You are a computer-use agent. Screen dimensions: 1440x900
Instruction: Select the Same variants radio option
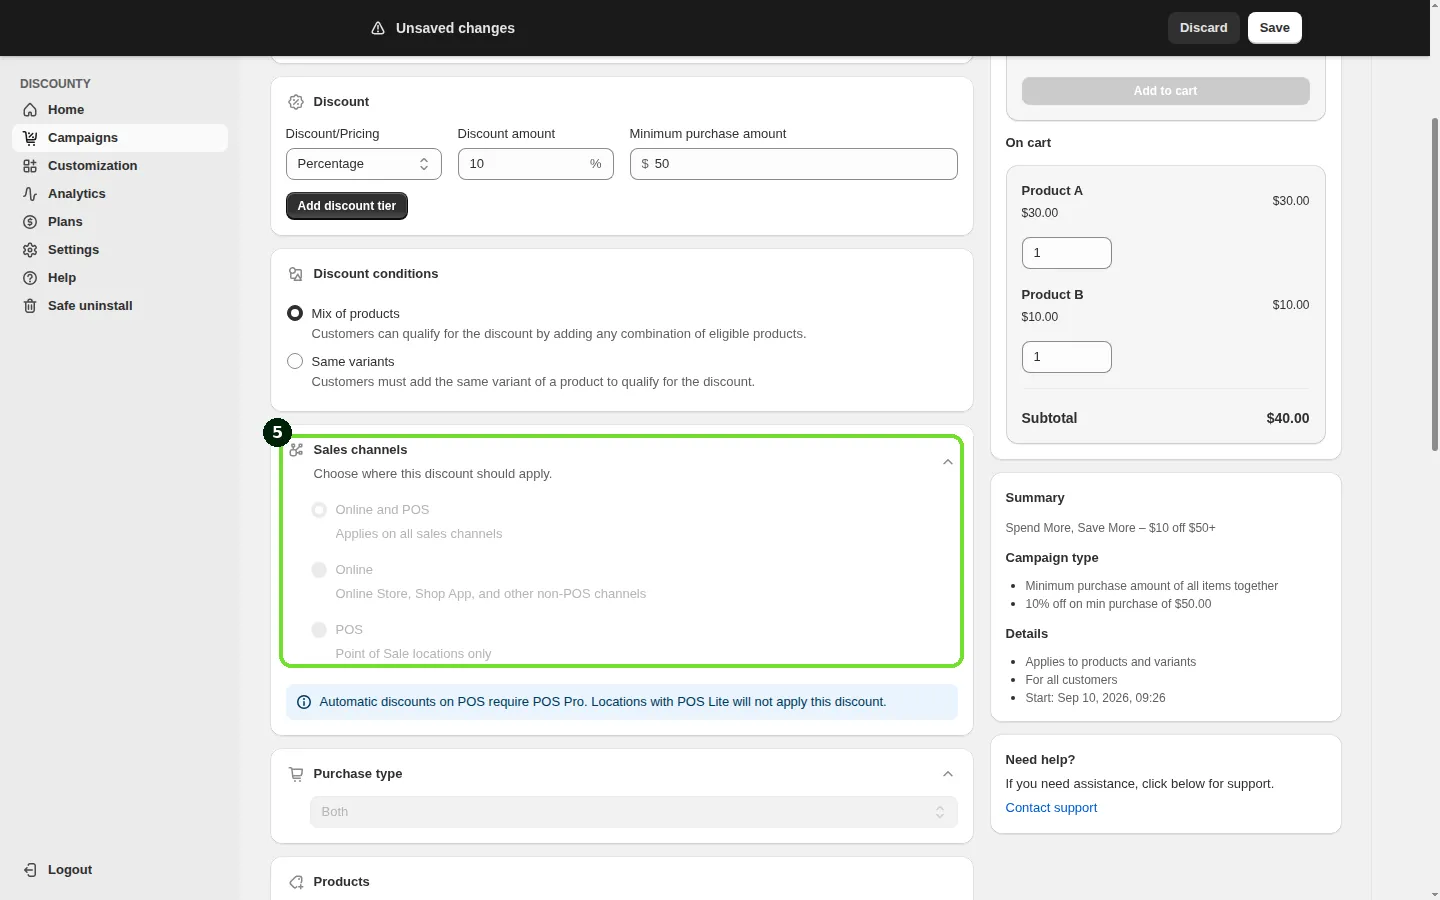(x=295, y=362)
